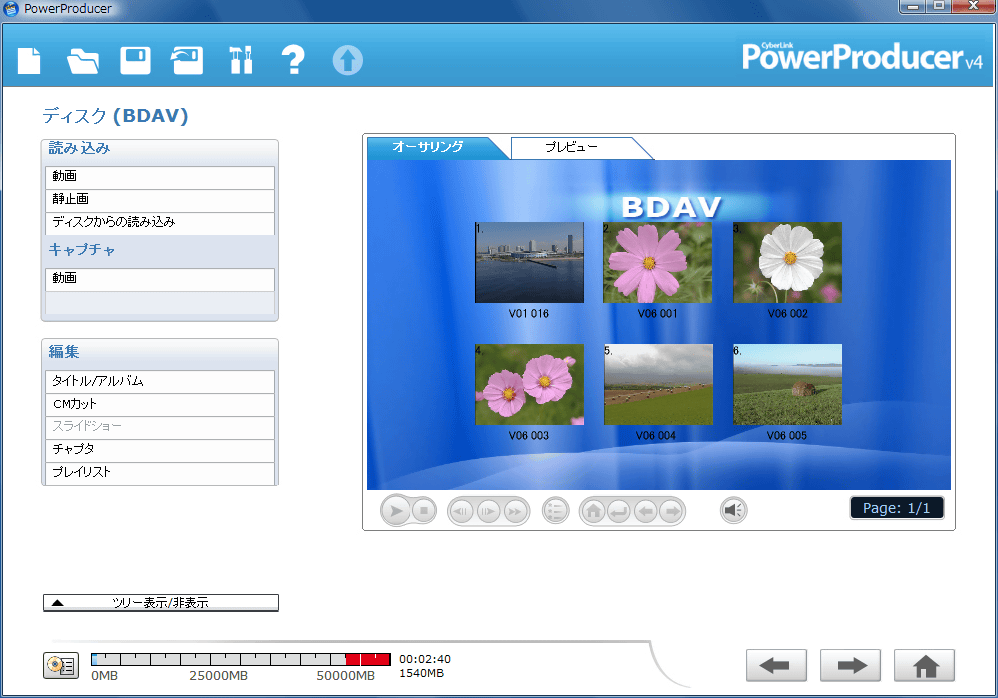Click the disc capacity icon beside the capacity bar
The width and height of the screenshot is (998, 698).
(x=61, y=666)
